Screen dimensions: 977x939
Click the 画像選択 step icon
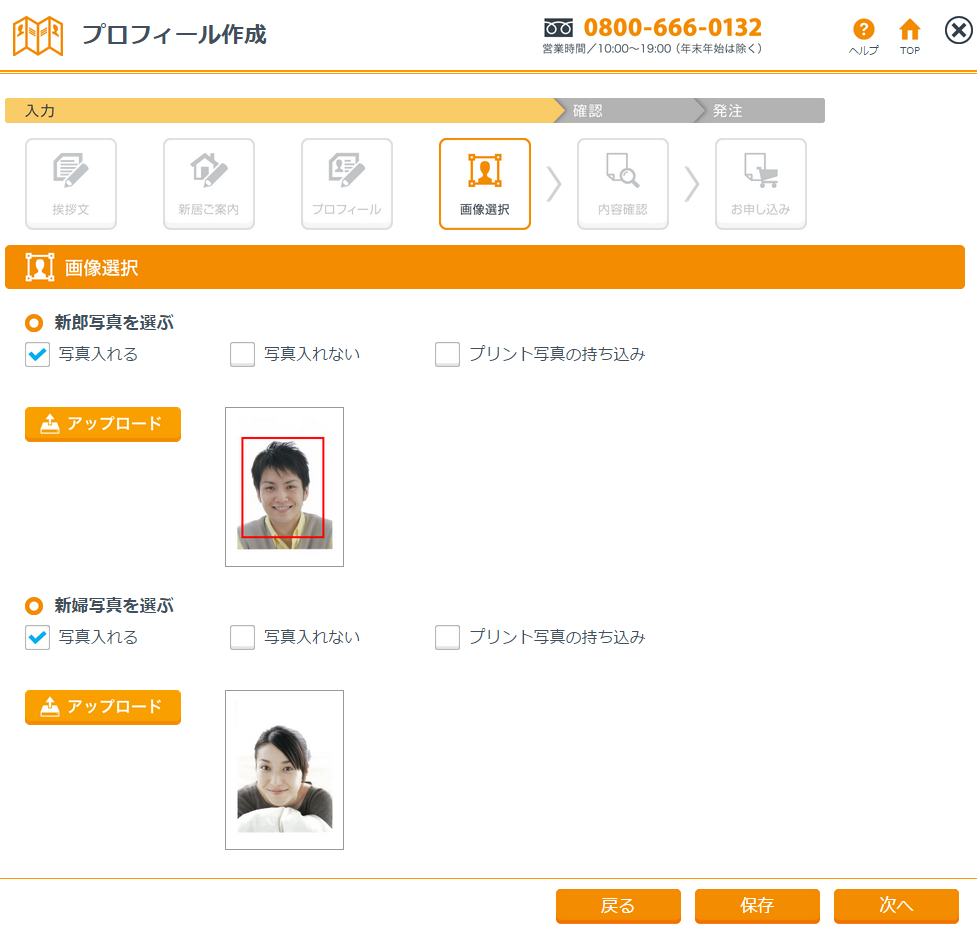point(485,183)
